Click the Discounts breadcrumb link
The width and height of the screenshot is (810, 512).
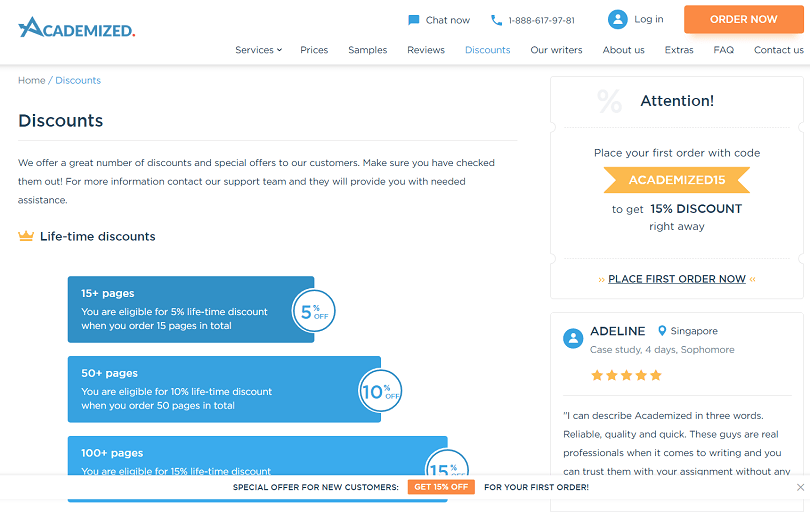click(x=78, y=81)
